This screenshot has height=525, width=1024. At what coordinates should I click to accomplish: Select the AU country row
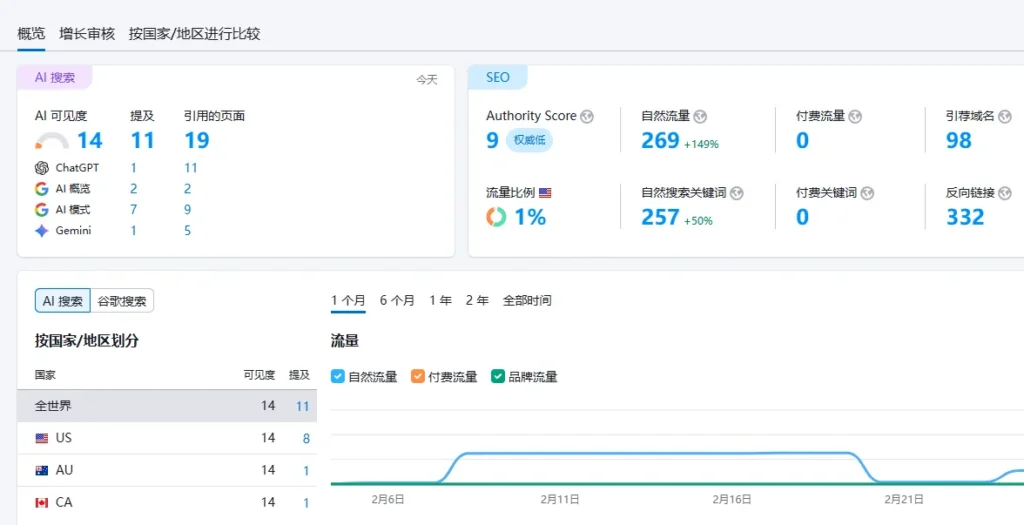[167, 470]
